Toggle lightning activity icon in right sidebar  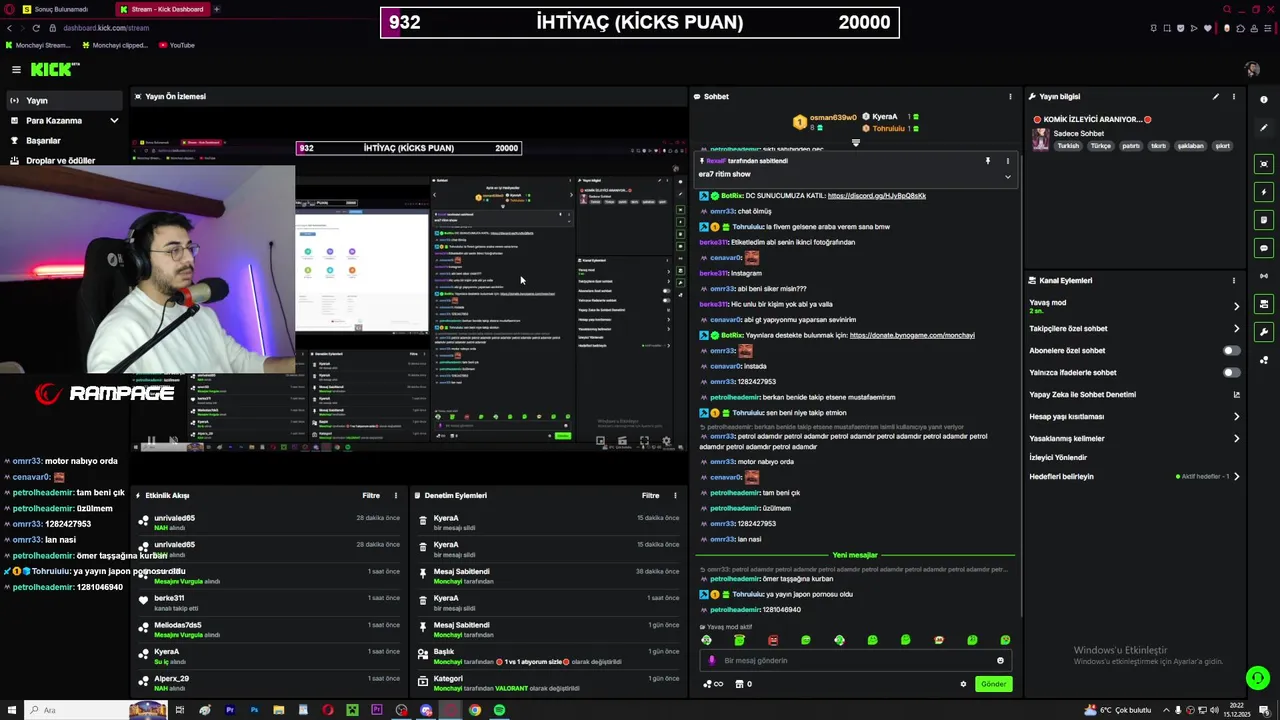tap(1264, 192)
